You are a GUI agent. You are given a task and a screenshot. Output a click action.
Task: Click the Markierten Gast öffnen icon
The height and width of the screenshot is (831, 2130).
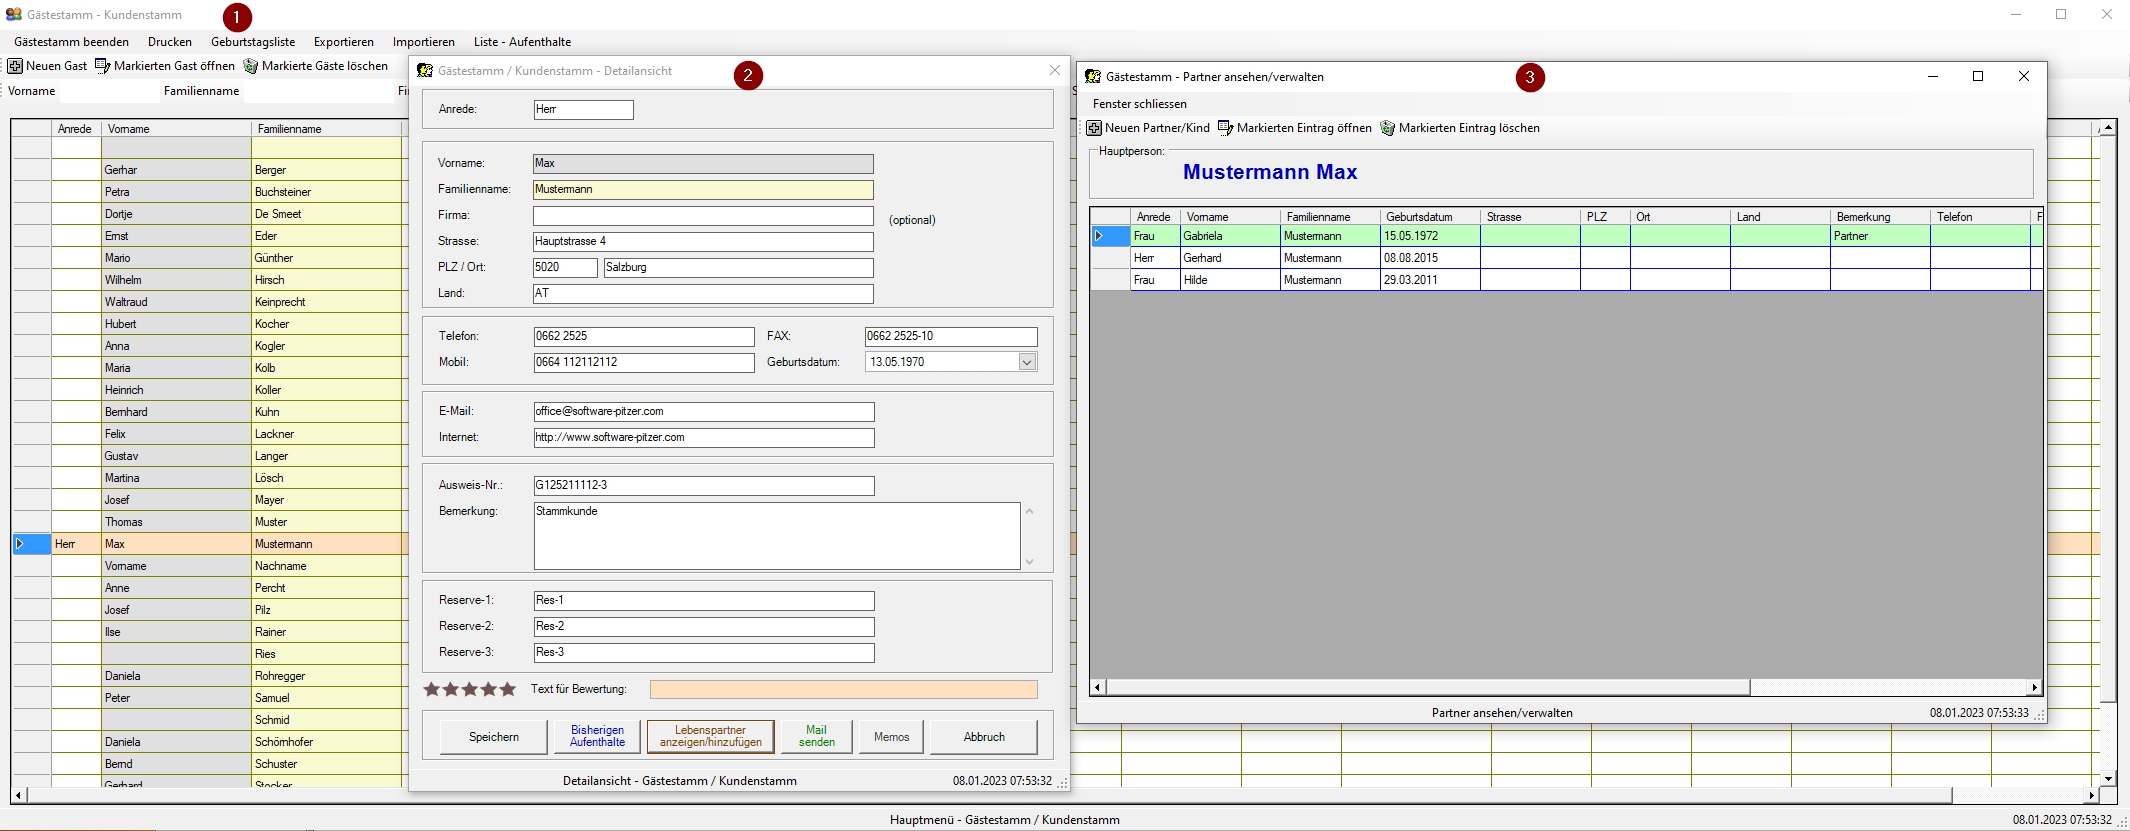pyautogui.click(x=102, y=66)
